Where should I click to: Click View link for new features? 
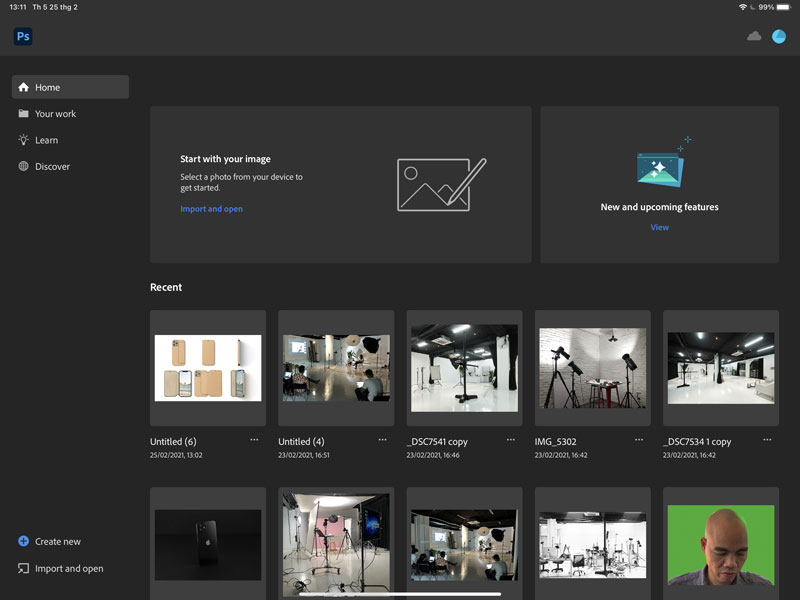point(659,227)
